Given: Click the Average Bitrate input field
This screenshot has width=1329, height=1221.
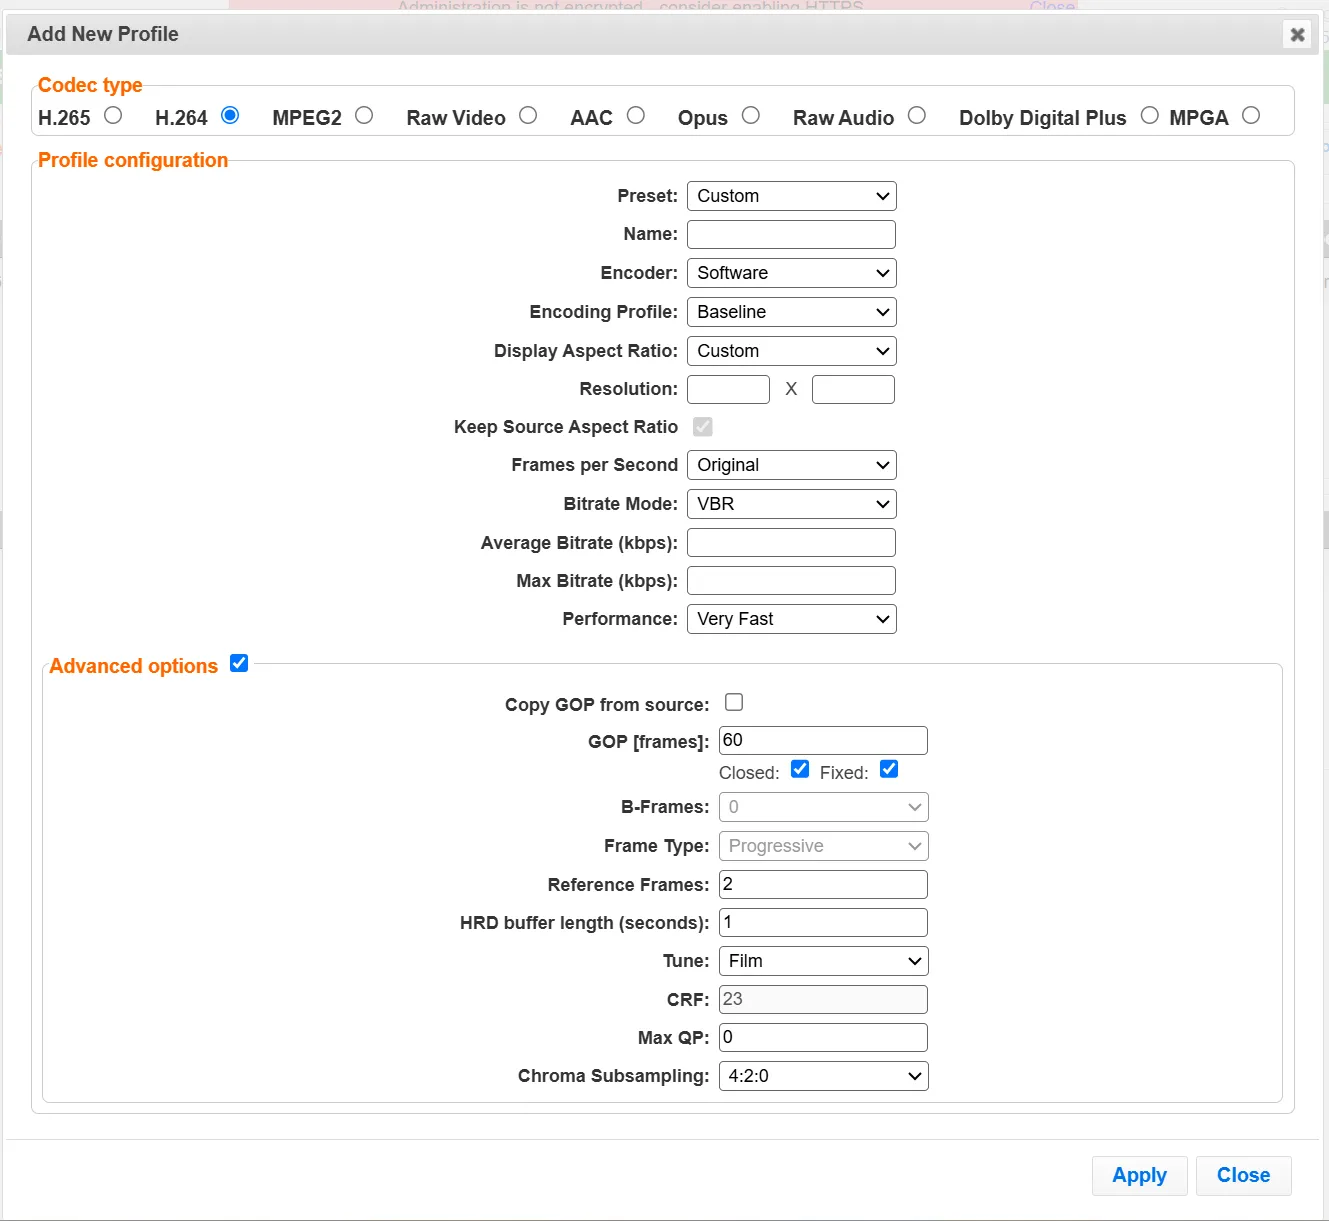Looking at the screenshot, I should click(792, 543).
